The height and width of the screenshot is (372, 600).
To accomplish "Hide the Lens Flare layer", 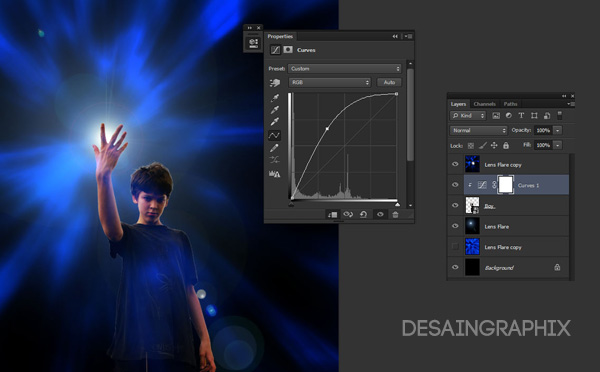I will point(455,226).
